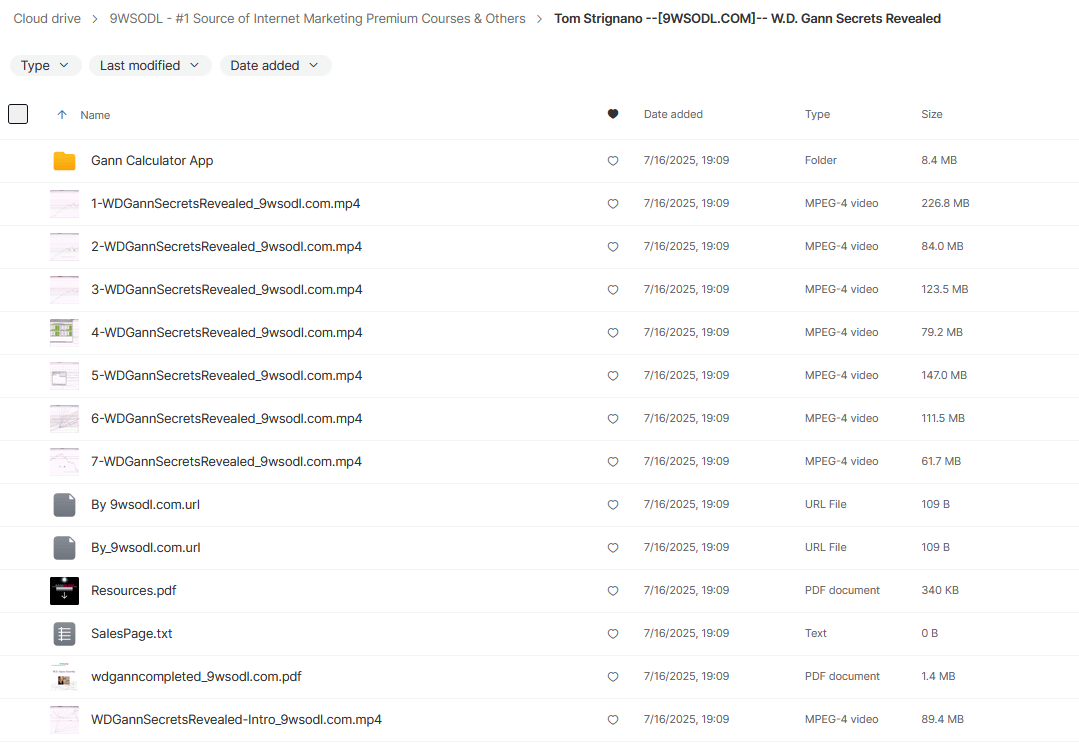
Task: Click the 4-WDGannSecretsRevealed video thumbnail
Action: [64, 333]
